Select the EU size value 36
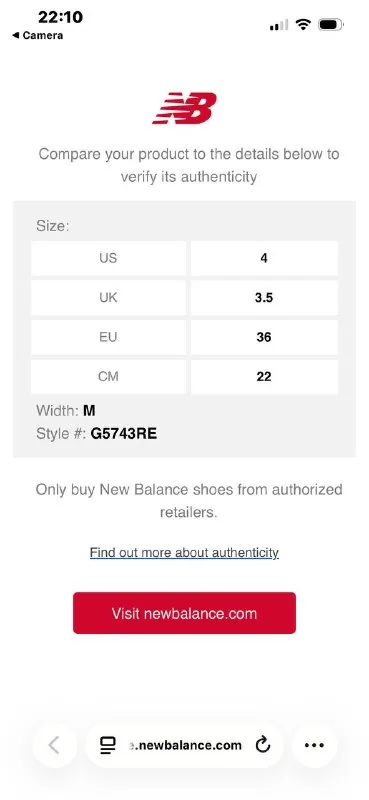This screenshot has width=369, height=800. 264,337
